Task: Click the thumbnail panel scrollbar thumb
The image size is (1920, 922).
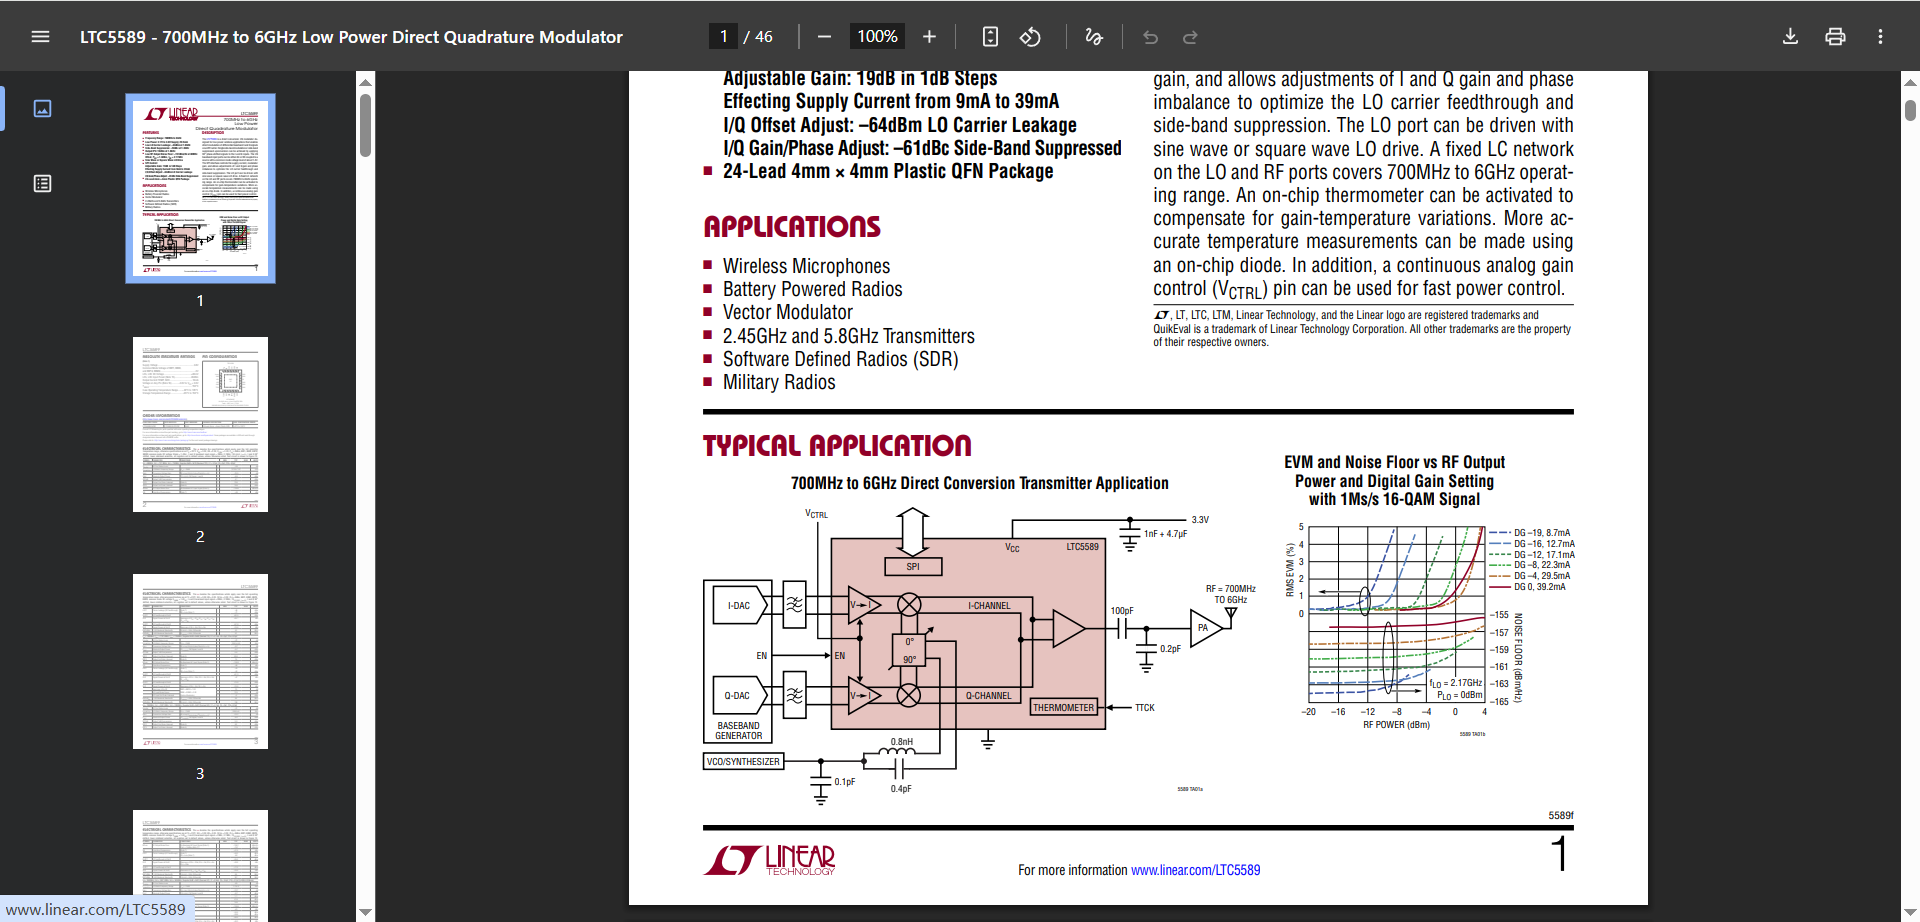Action: 366,125
